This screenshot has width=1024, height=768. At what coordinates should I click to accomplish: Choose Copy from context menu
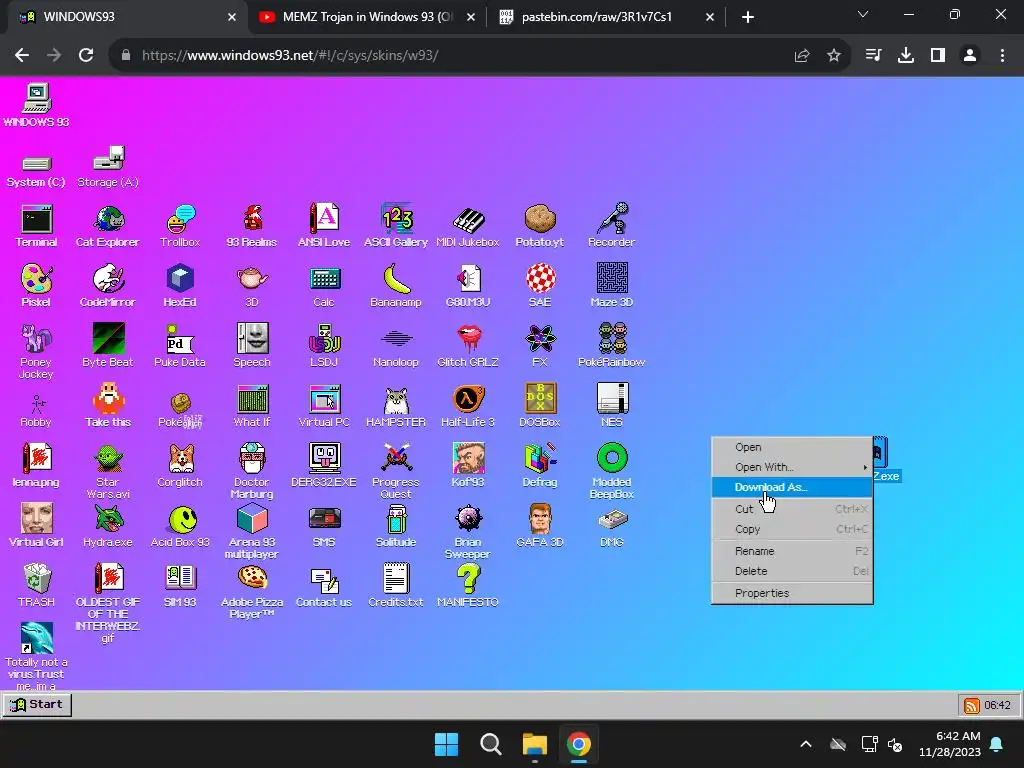coord(792,529)
